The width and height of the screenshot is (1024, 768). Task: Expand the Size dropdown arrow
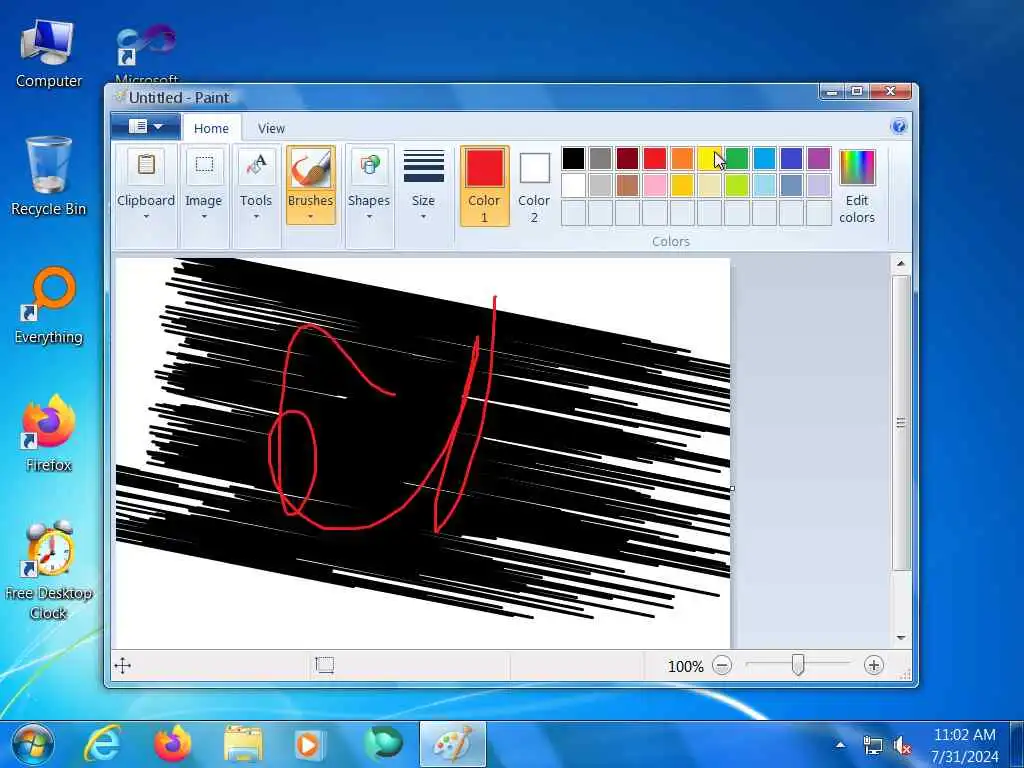point(423,217)
